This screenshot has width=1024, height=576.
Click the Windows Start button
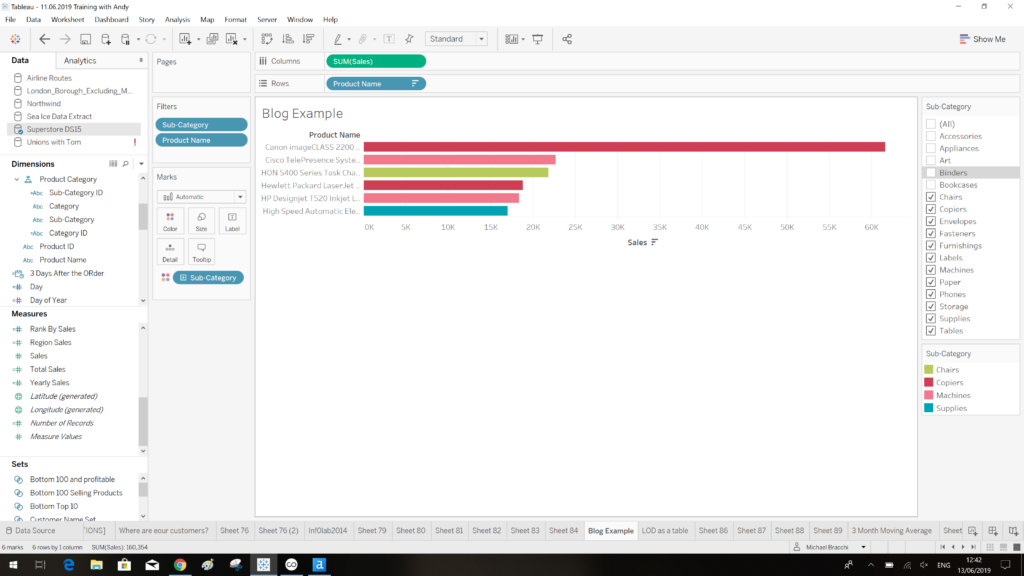coord(13,565)
